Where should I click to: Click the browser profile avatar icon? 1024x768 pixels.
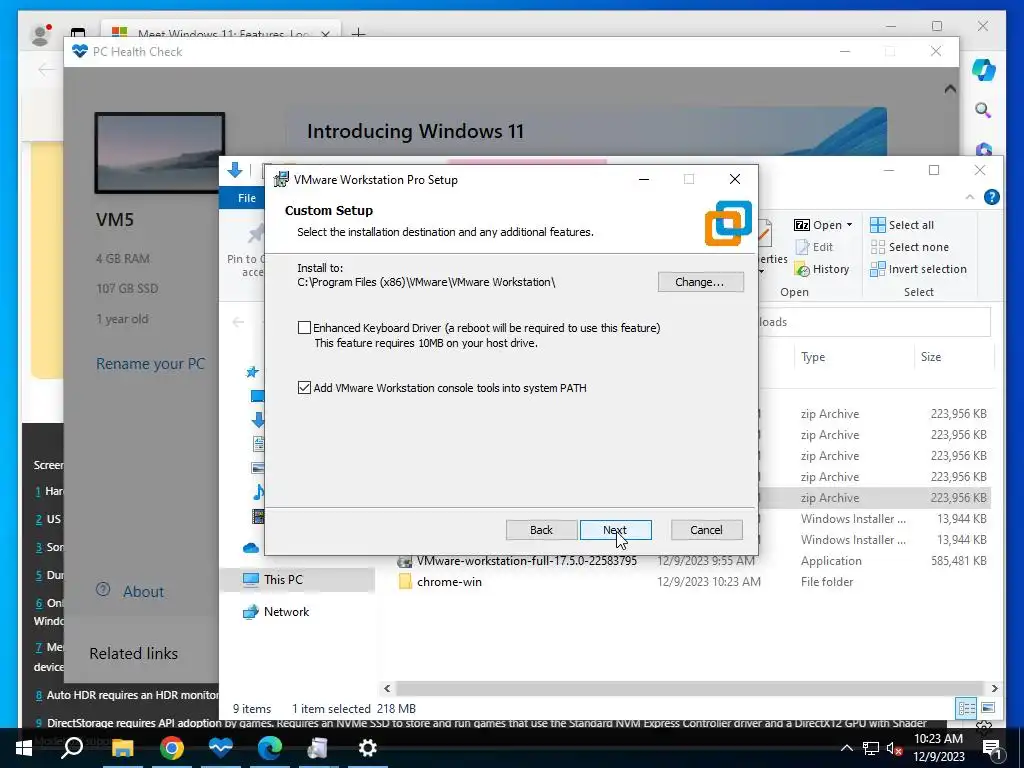(x=40, y=35)
